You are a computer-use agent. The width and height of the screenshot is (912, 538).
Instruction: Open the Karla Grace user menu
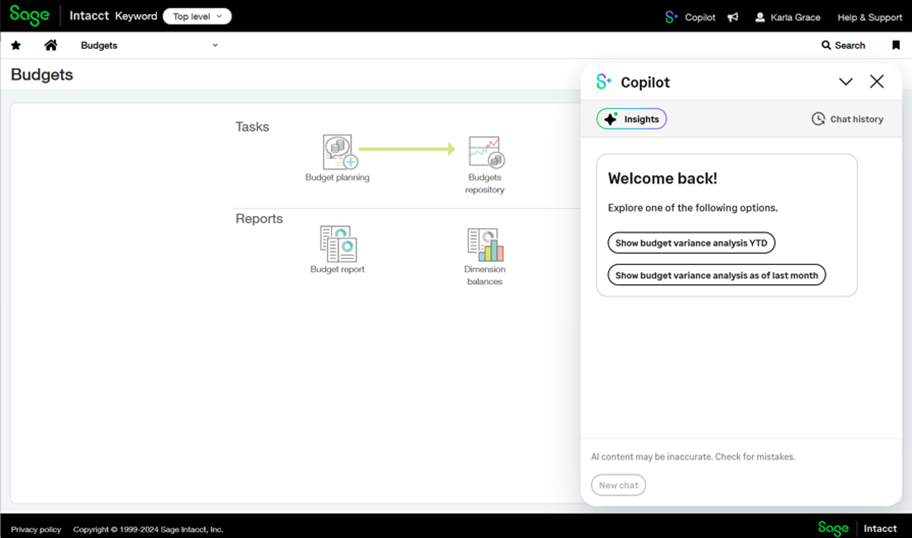[789, 17]
